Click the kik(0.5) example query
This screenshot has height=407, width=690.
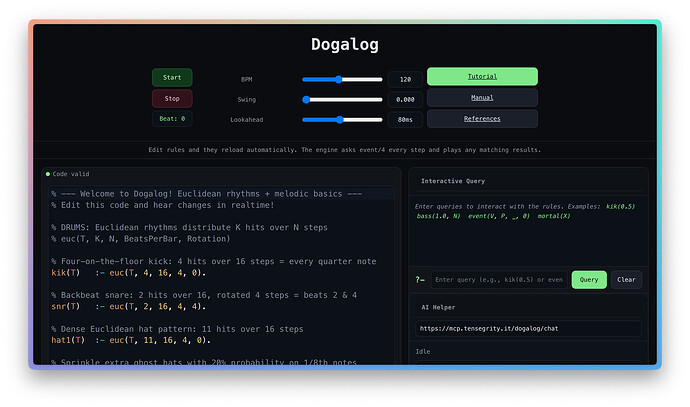coord(626,205)
